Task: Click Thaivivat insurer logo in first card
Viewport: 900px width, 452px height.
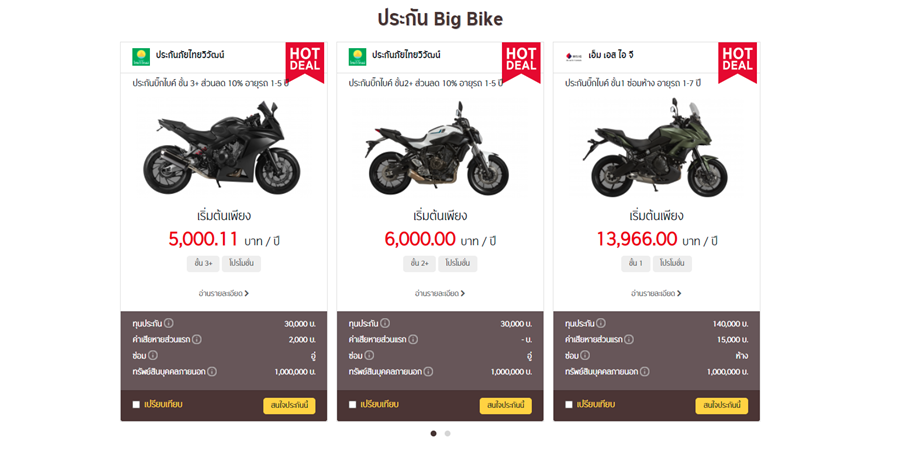Action: (141, 56)
